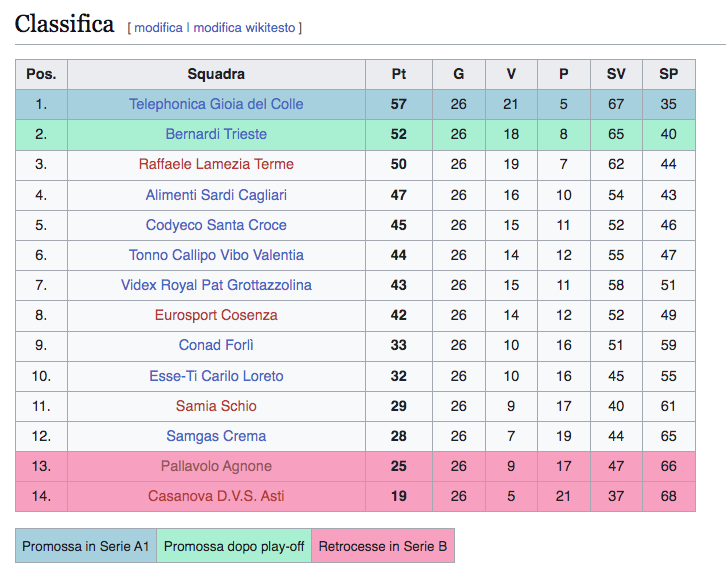Open Videx Royal Pat Grottazzolina link
This screenshot has height=570, width=726.
[x=216, y=285]
